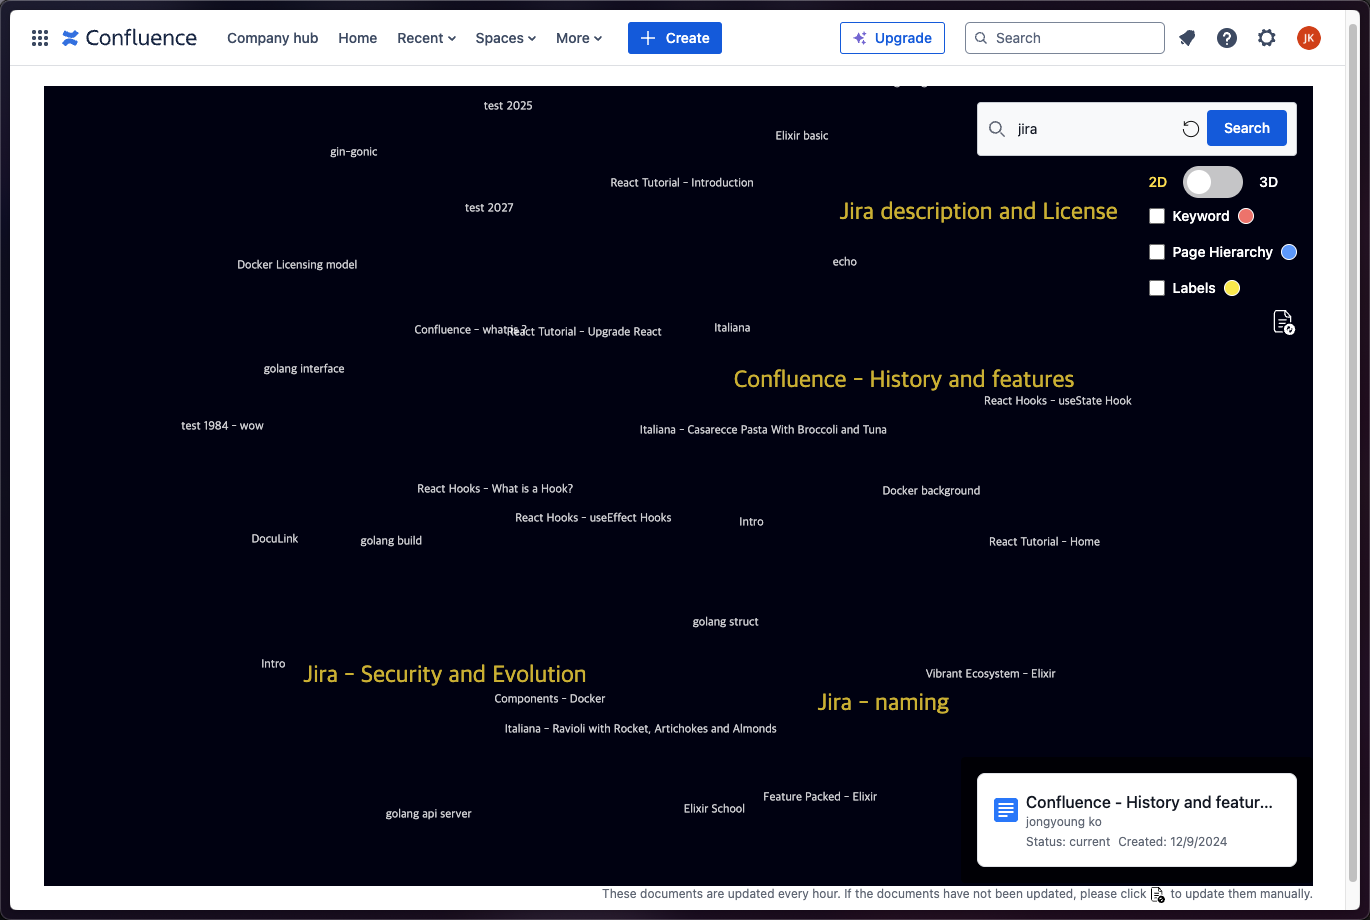Open the notifications bell

coord(1187,38)
